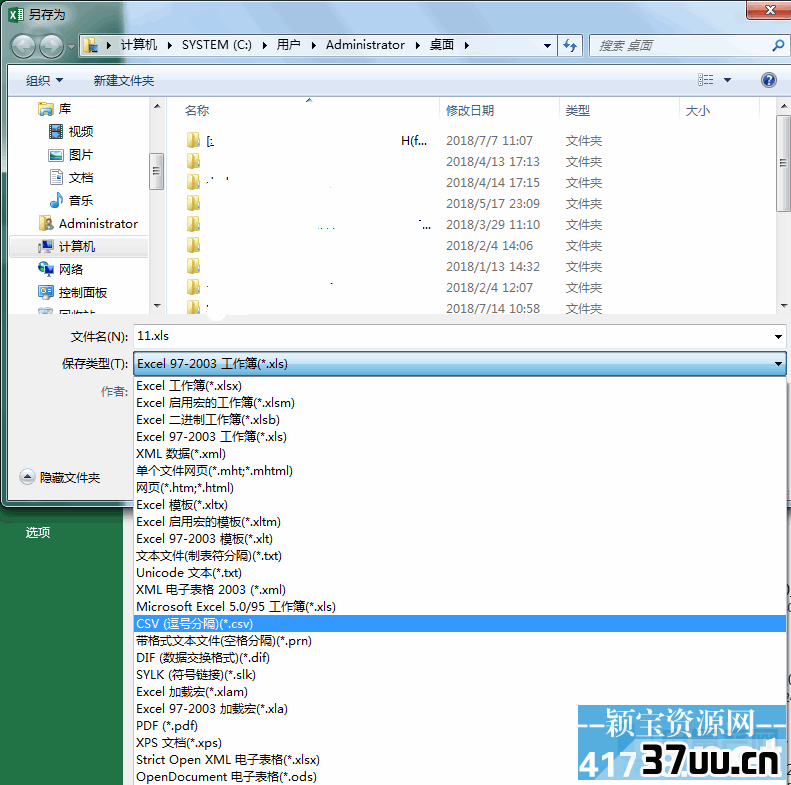Click the file list vertical scrollbar
The height and width of the screenshot is (785, 791).
click(783, 205)
